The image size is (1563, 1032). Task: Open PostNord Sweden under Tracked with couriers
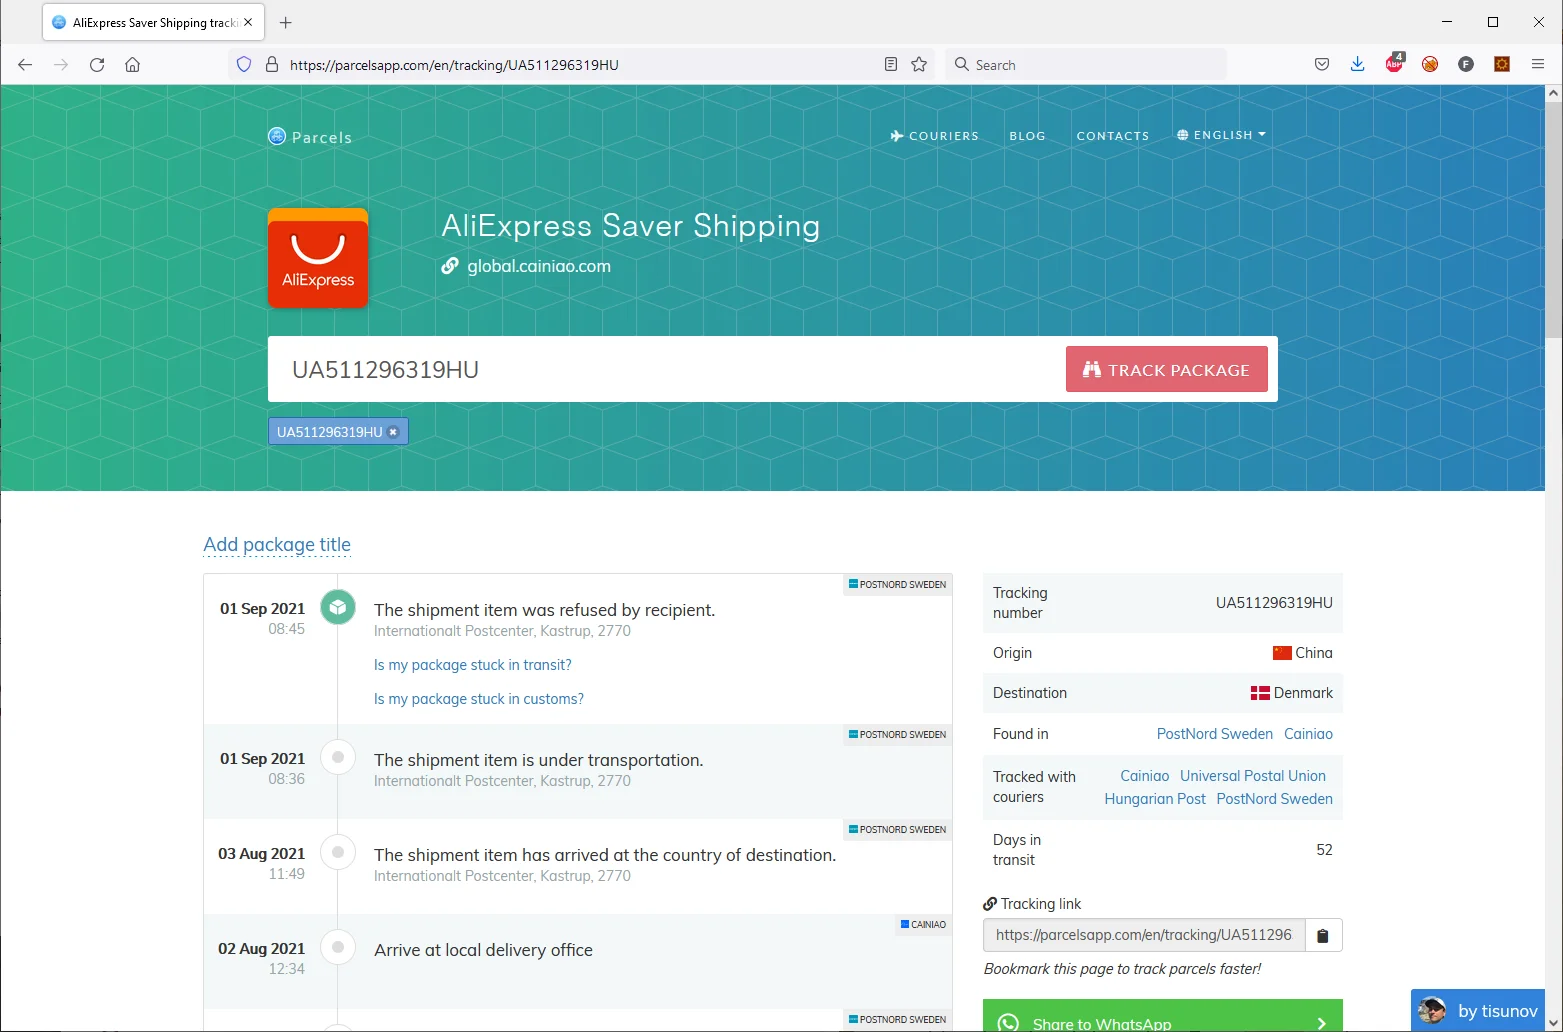[x=1275, y=799]
